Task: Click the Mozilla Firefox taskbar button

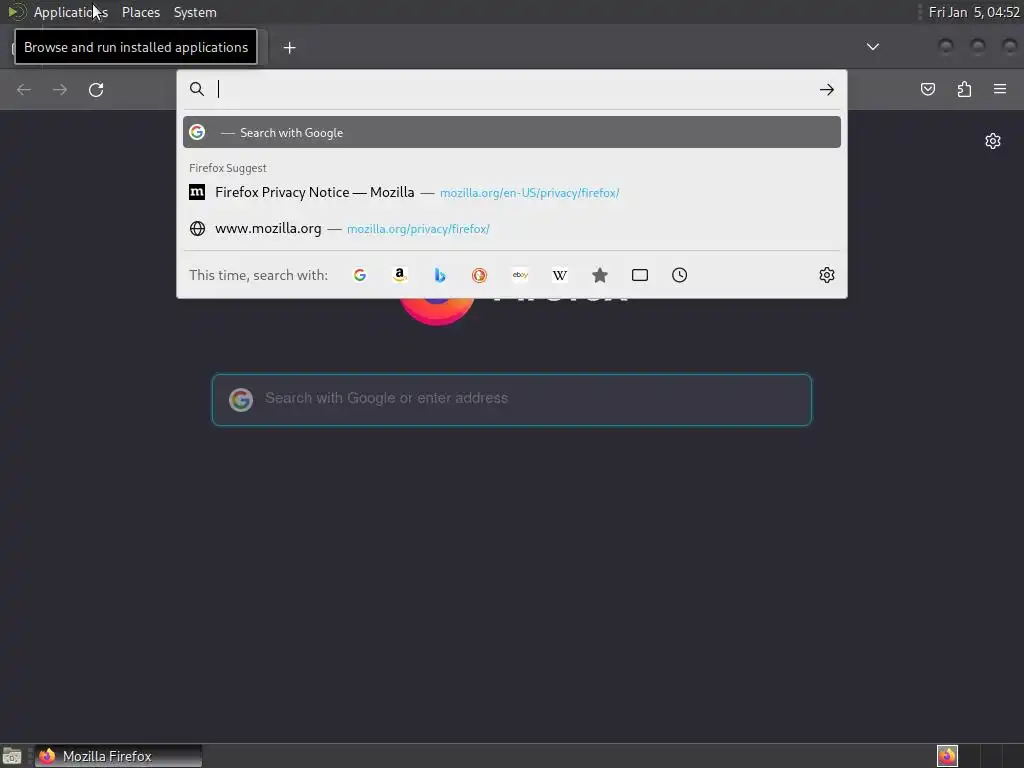Action: pyautogui.click(x=118, y=756)
